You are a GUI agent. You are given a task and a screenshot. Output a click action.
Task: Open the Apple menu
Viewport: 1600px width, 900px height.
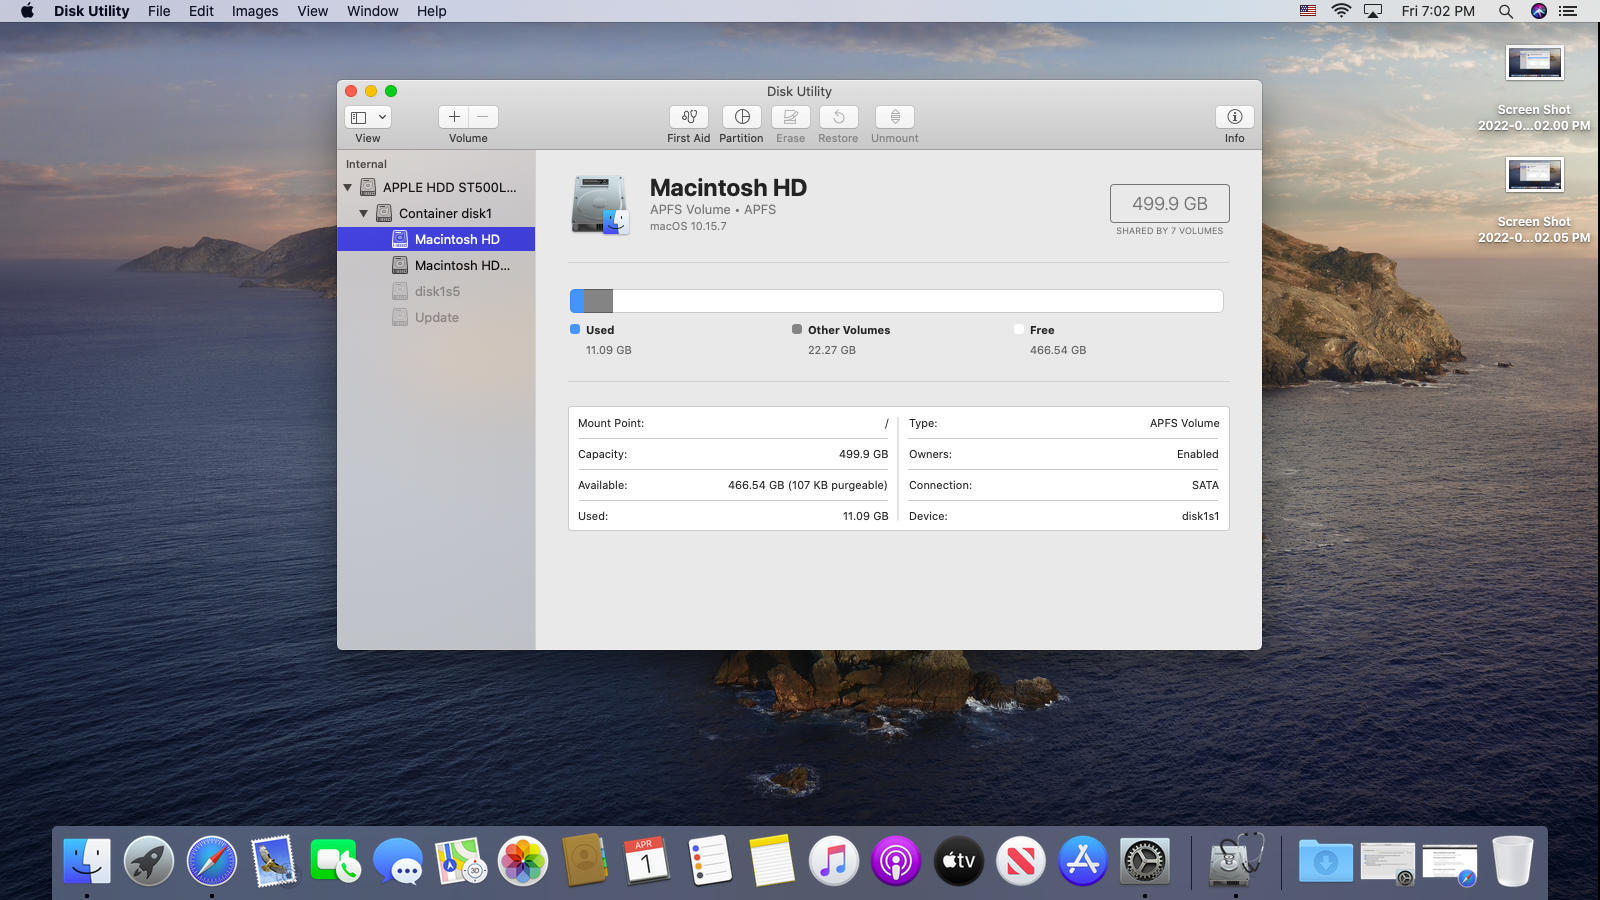(x=27, y=11)
